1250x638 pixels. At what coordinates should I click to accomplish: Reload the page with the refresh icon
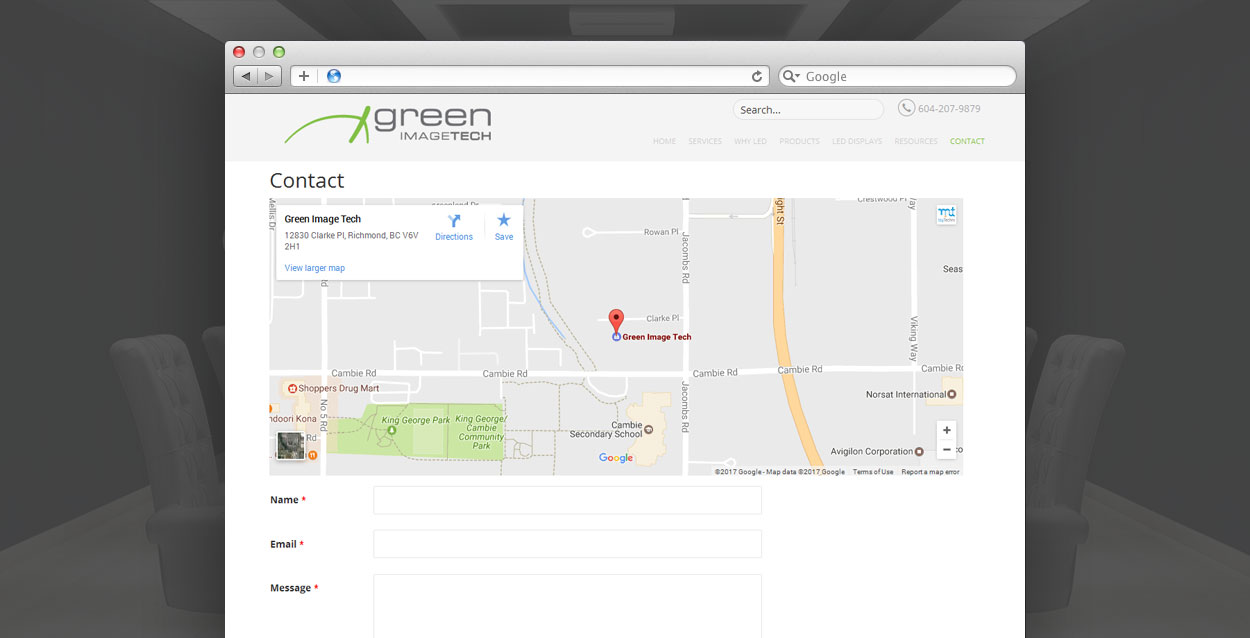tap(757, 76)
